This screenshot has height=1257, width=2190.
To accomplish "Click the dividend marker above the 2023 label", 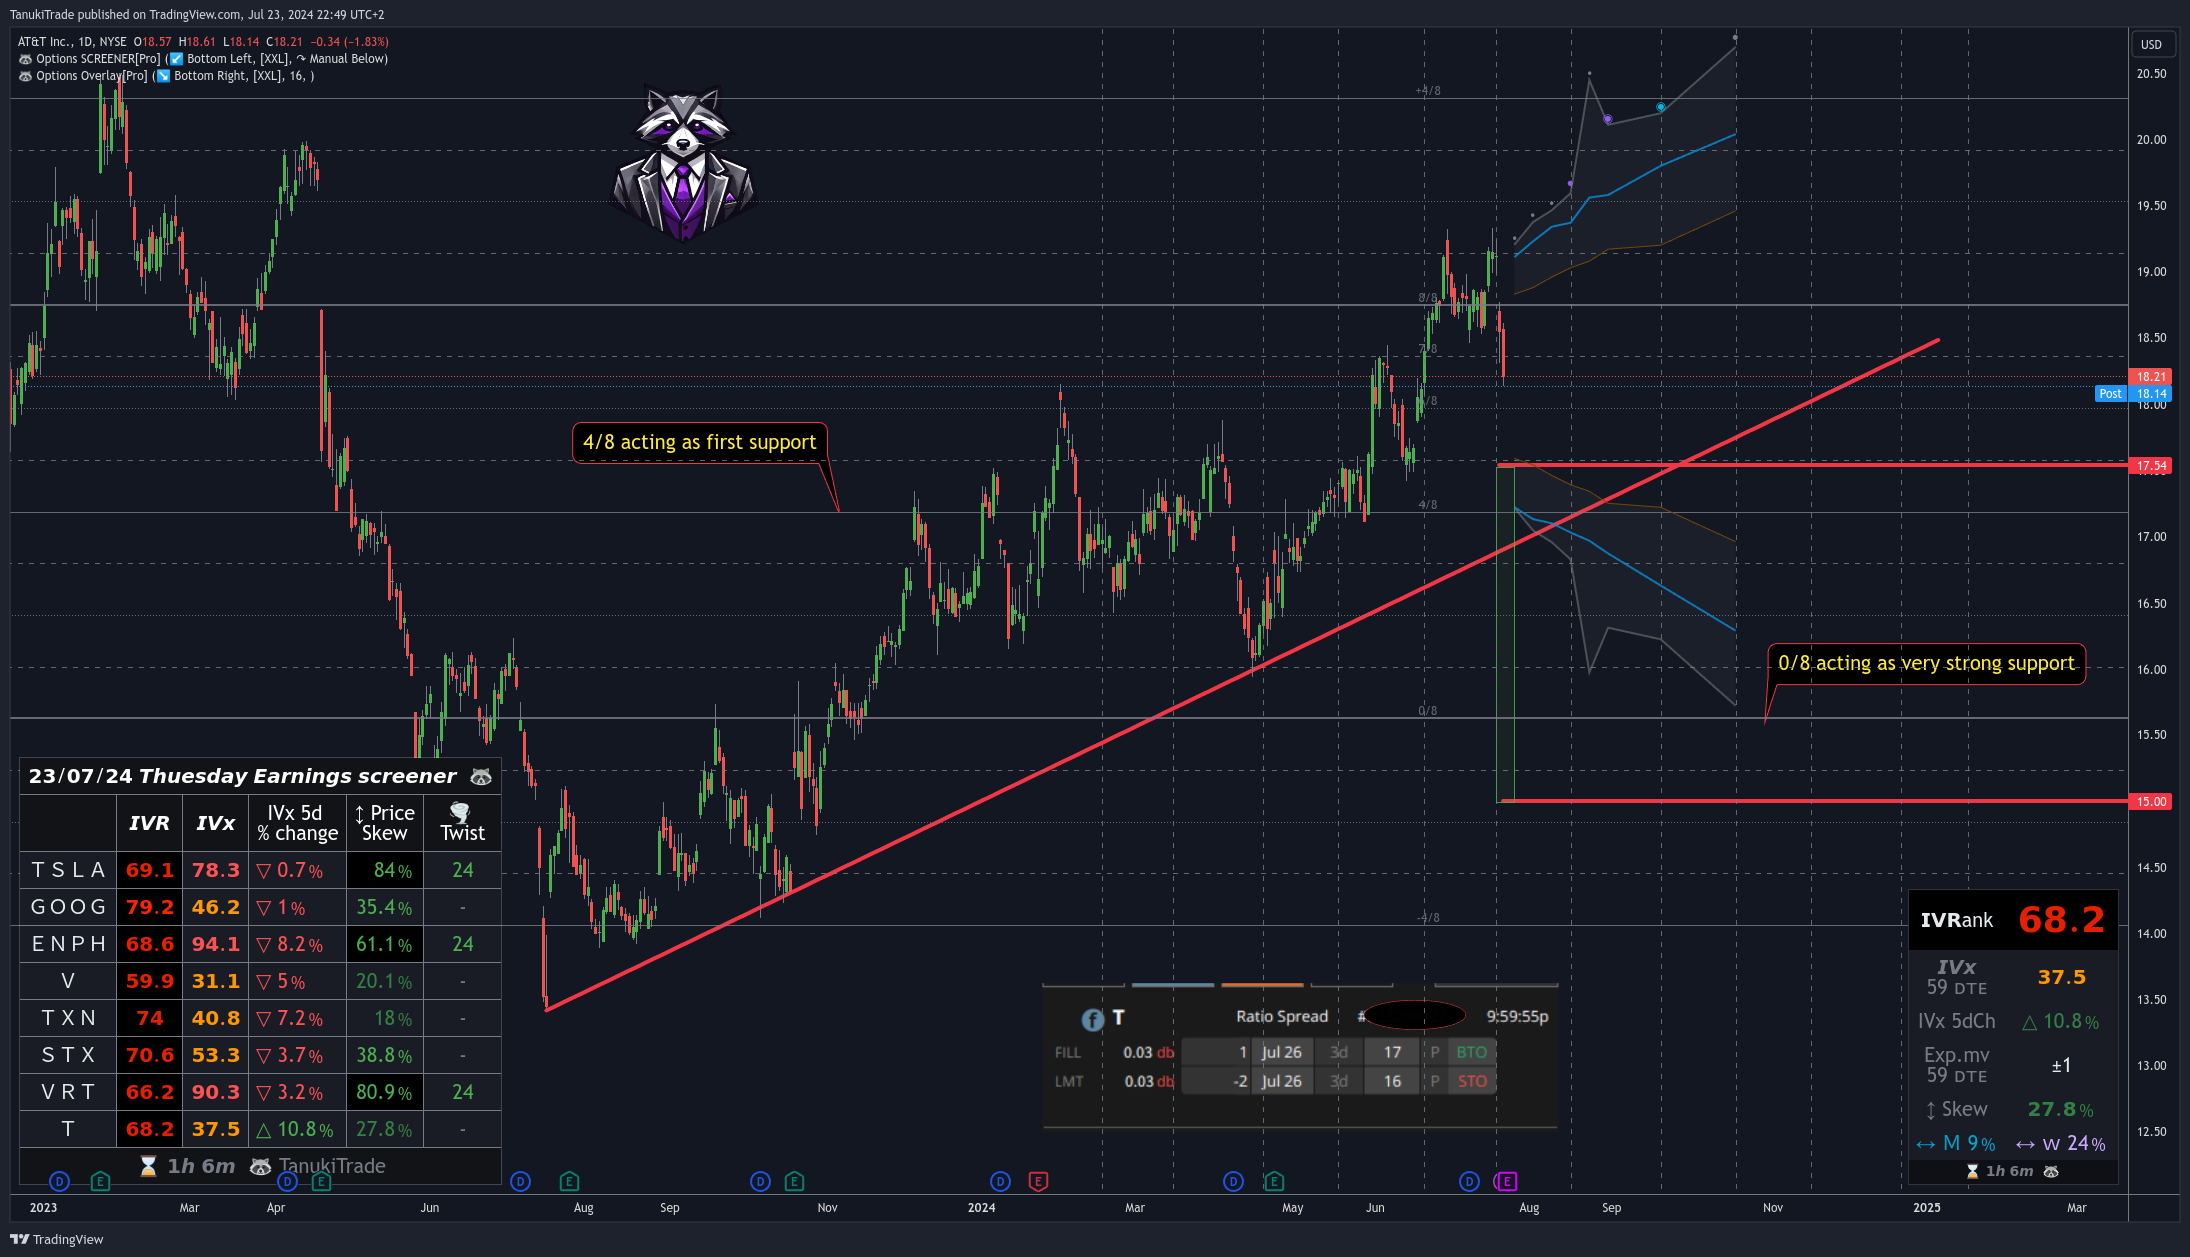I will (59, 1181).
